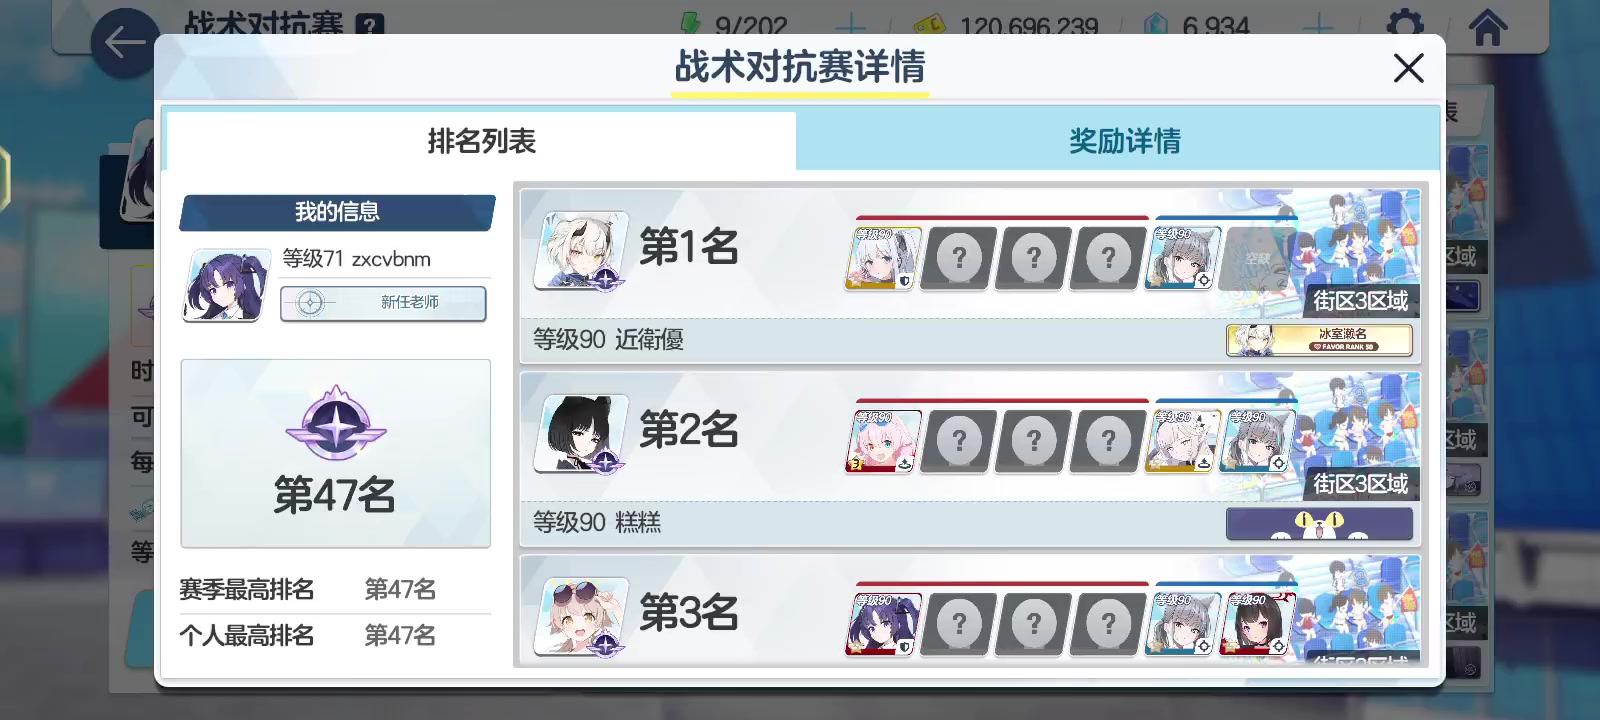Click the 街区3区域 label on rank 2
Viewport: 1600px width, 720px height.
1360,484
